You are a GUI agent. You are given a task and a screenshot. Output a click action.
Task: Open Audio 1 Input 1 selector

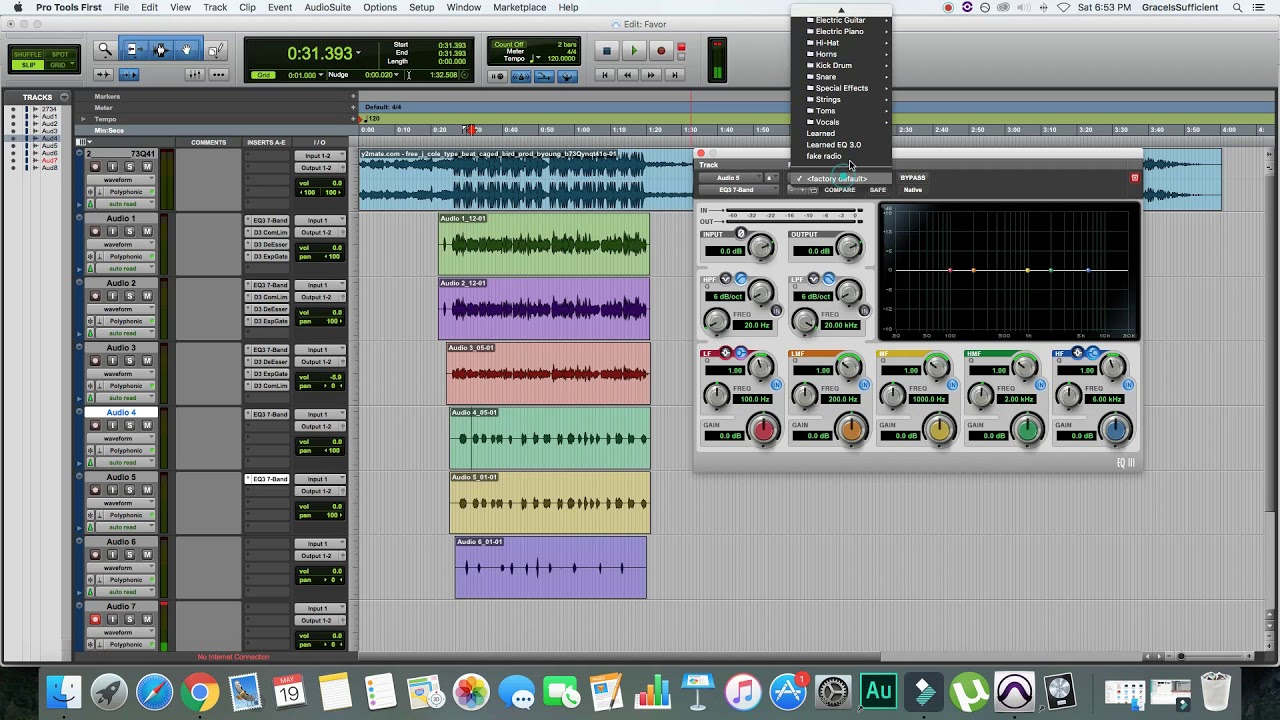(x=318, y=220)
